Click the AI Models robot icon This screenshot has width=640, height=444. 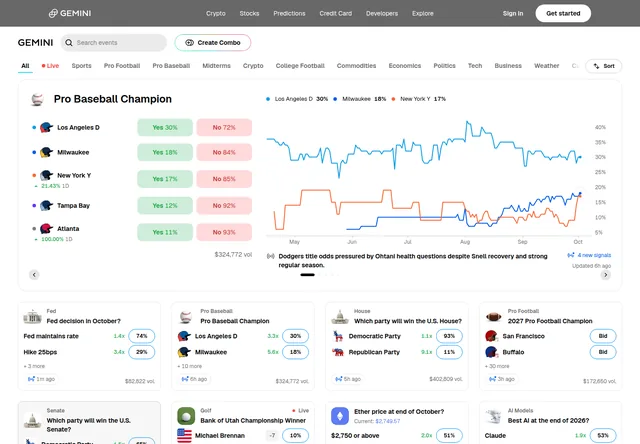(x=493, y=416)
